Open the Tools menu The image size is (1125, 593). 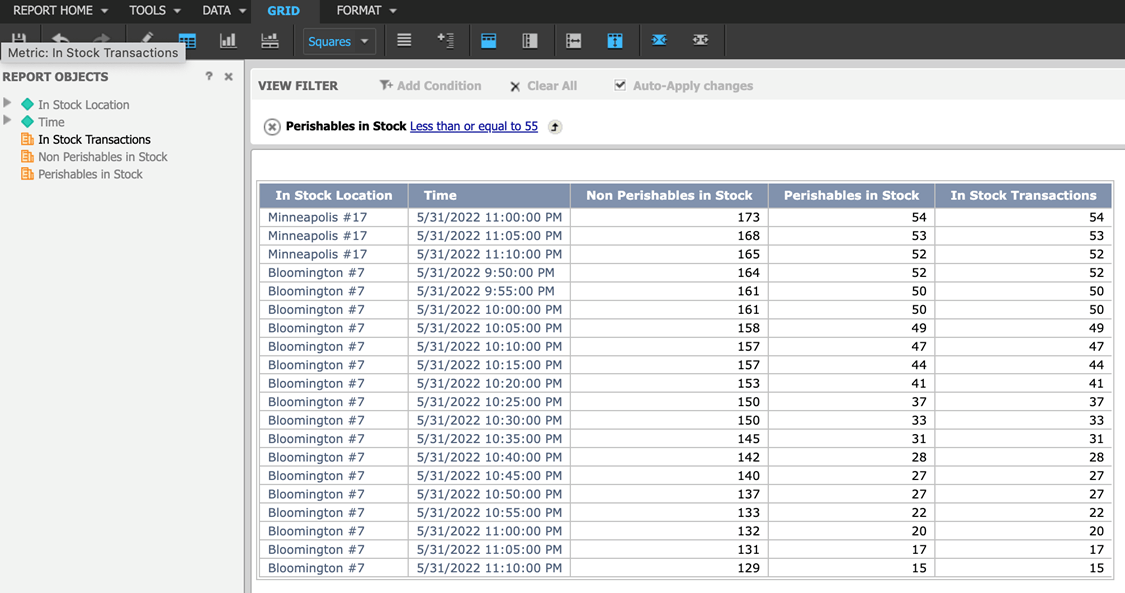pyautogui.click(x=155, y=11)
